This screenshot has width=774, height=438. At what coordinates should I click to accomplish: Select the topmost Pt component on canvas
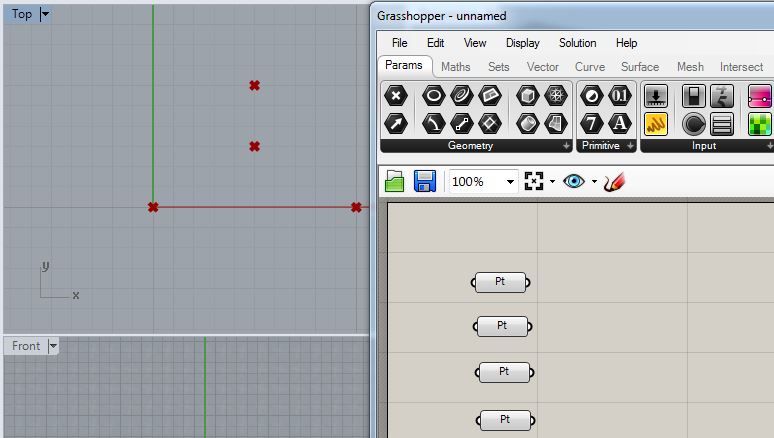click(500, 282)
